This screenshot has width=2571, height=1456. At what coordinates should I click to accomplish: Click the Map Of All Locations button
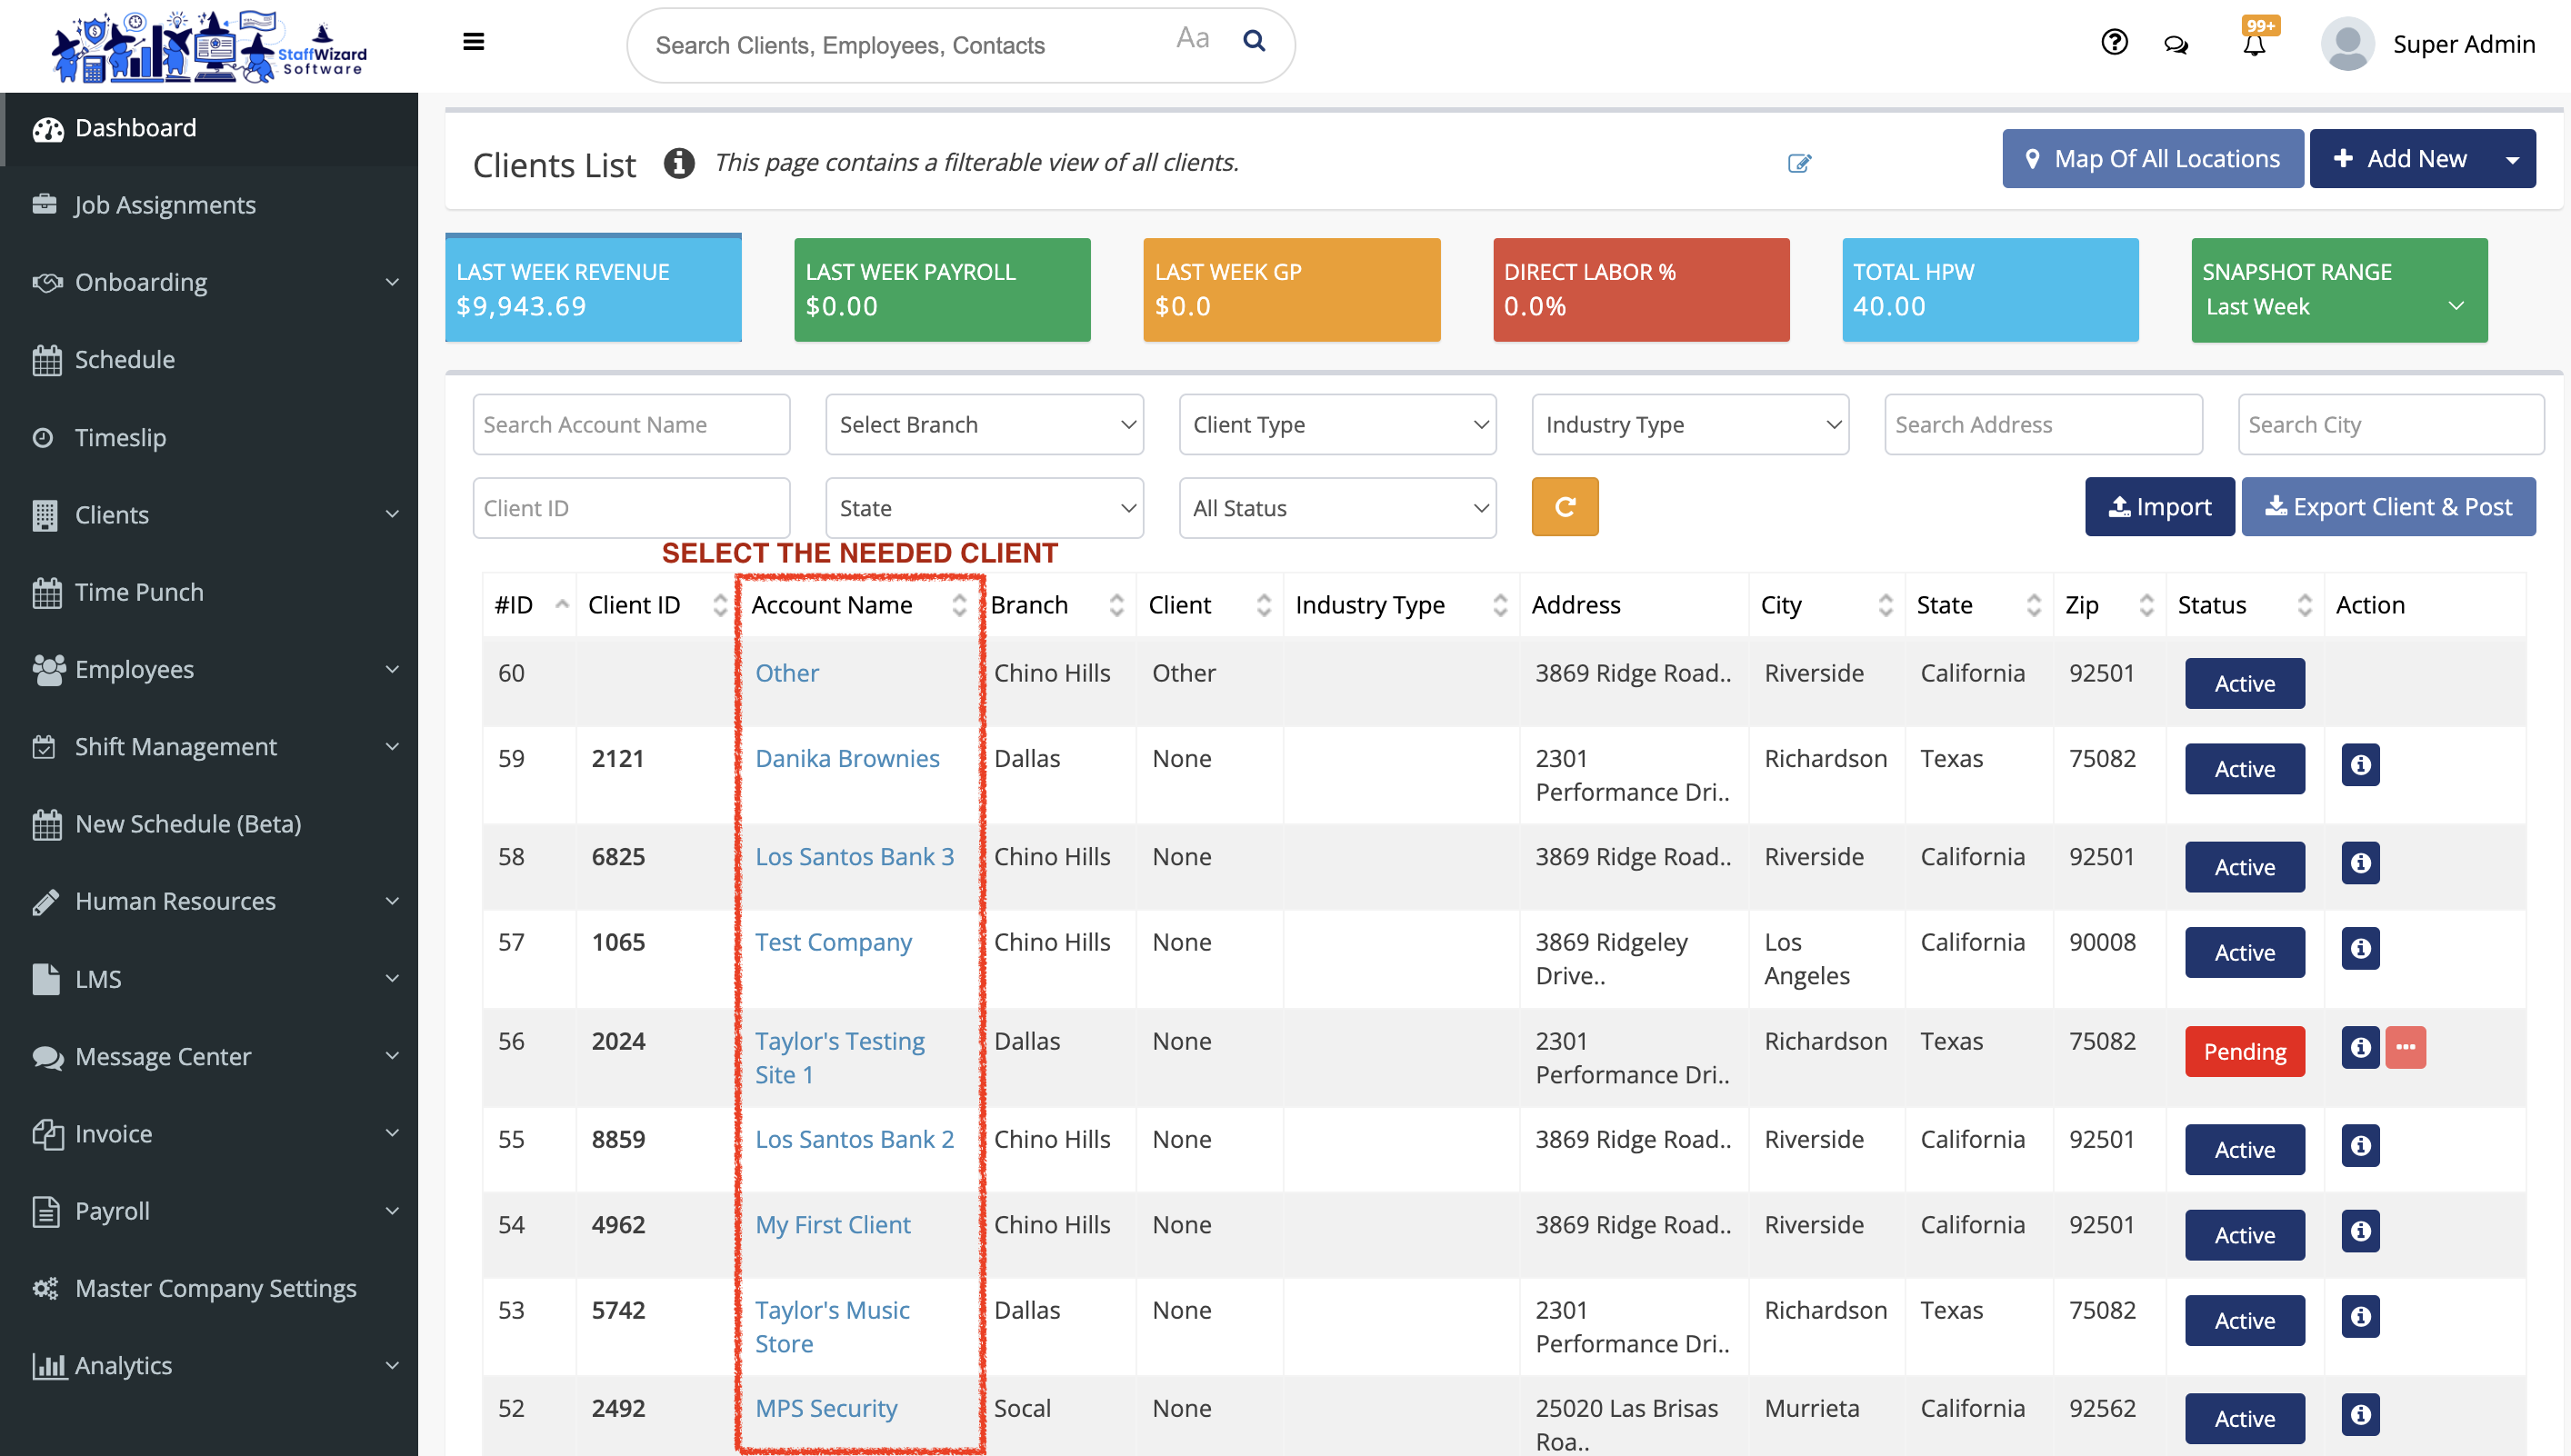click(x=2152, y=159)
